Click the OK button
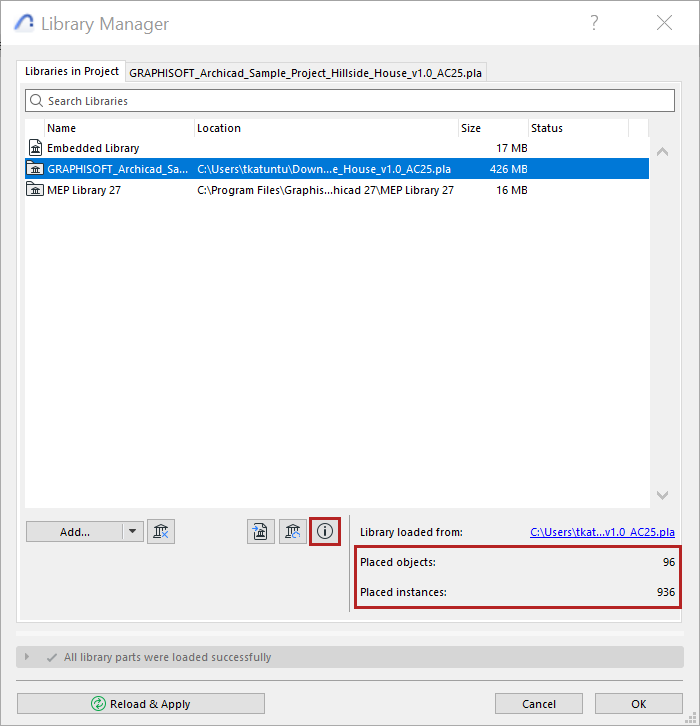 [638, 704]
